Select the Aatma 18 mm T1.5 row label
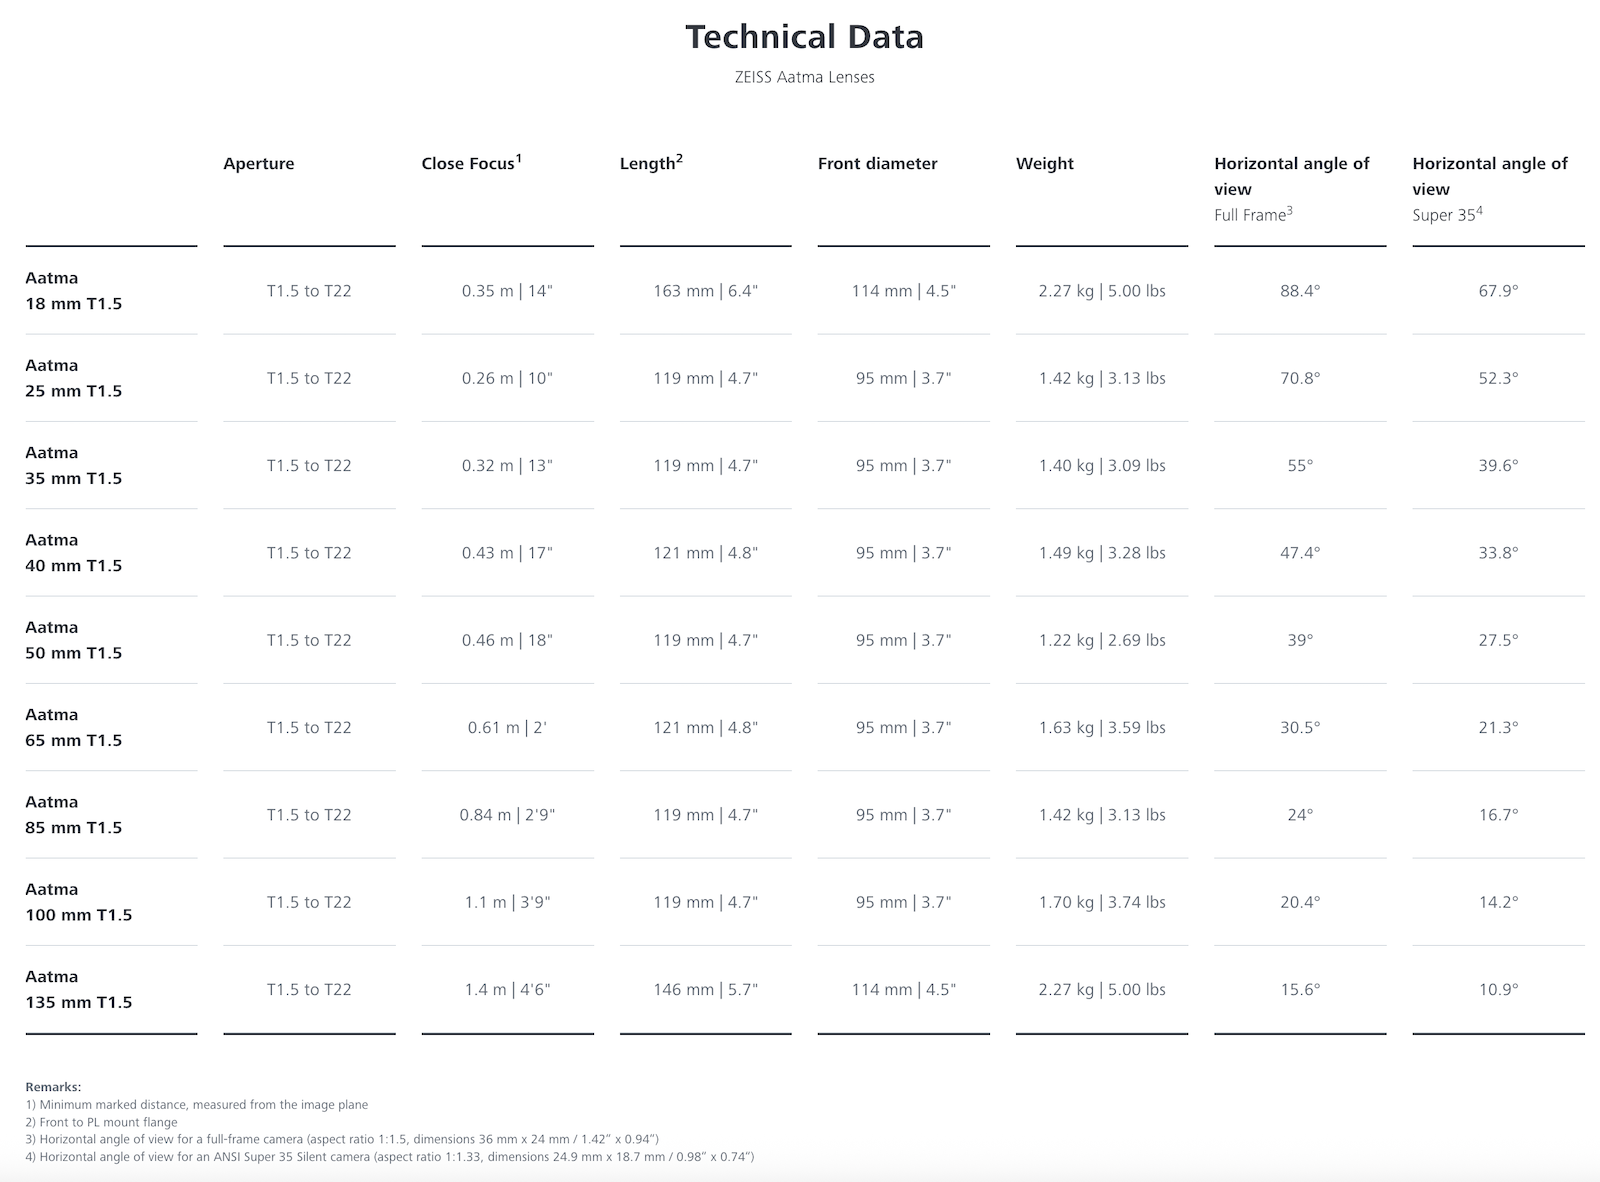Screen dimensions: 1600x1182 coord(74,291)
